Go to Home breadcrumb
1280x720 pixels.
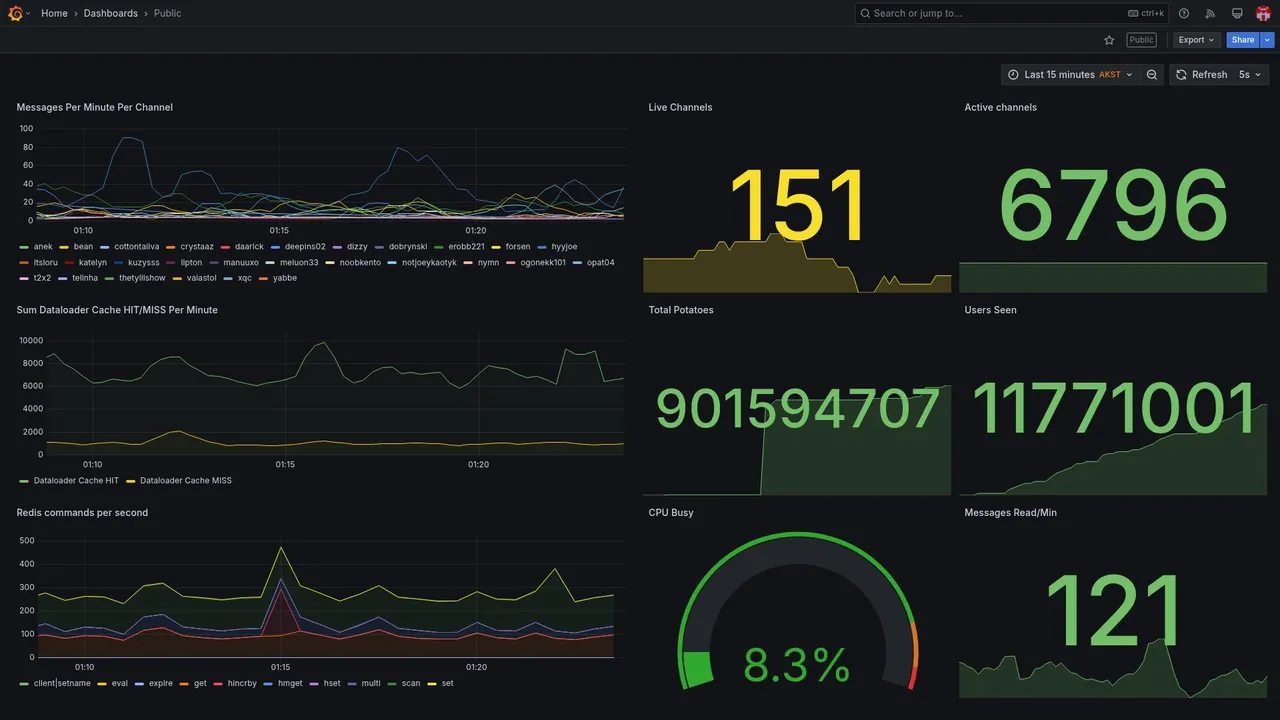coord(54,13)
